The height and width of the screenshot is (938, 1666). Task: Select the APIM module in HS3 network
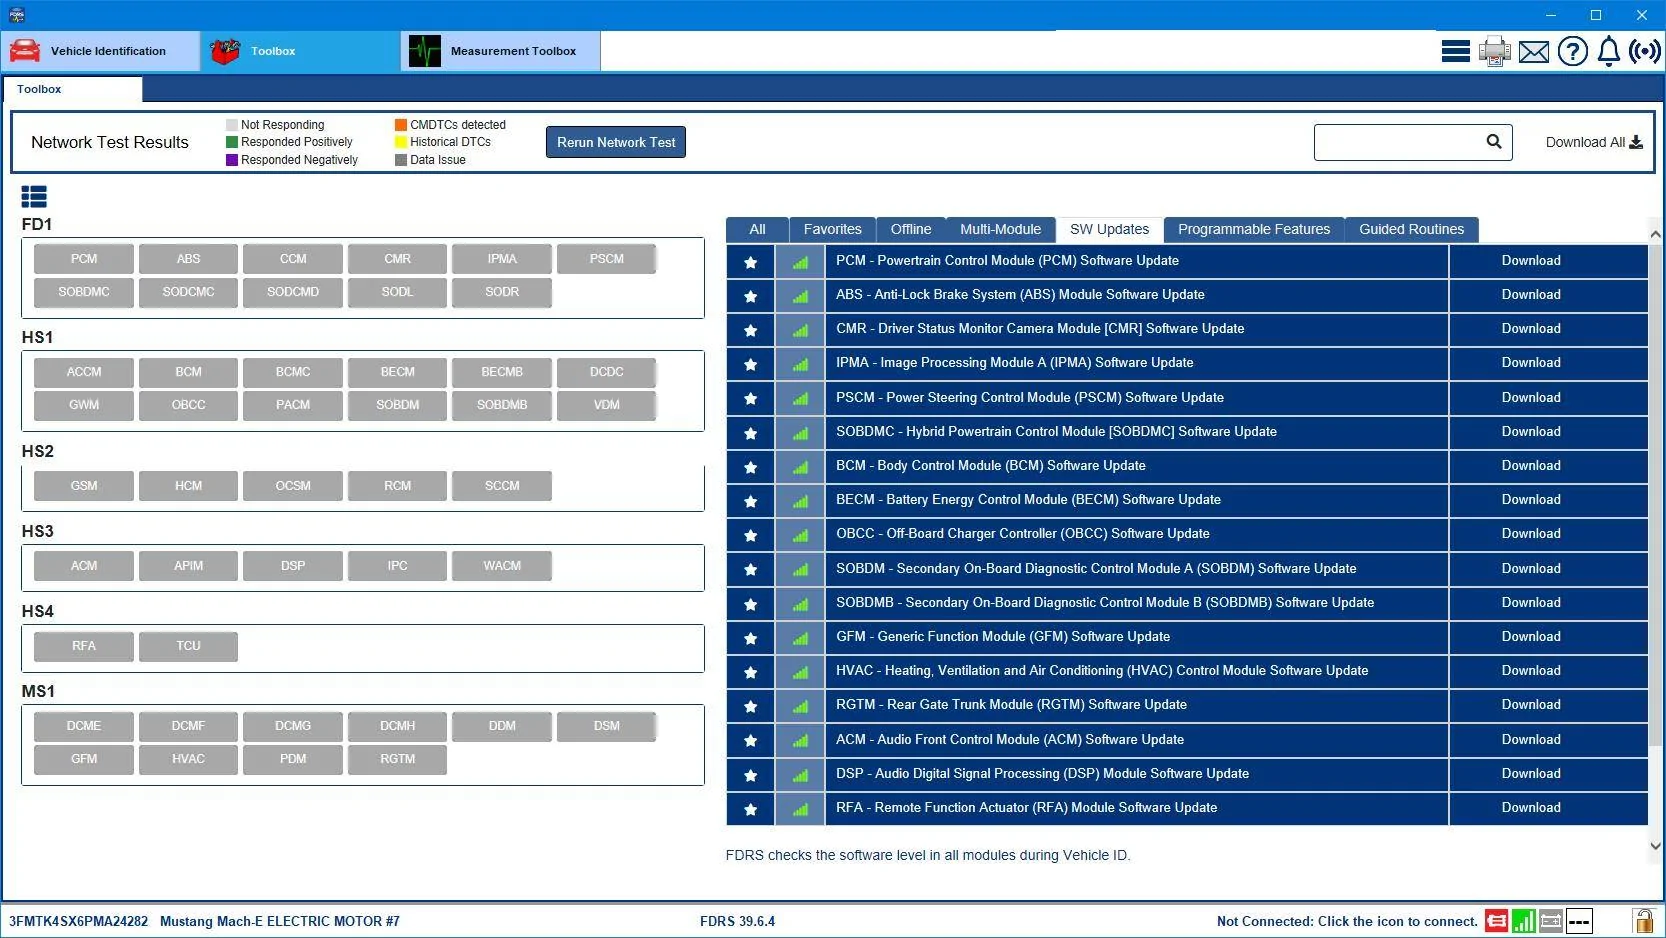pos(188,566)
